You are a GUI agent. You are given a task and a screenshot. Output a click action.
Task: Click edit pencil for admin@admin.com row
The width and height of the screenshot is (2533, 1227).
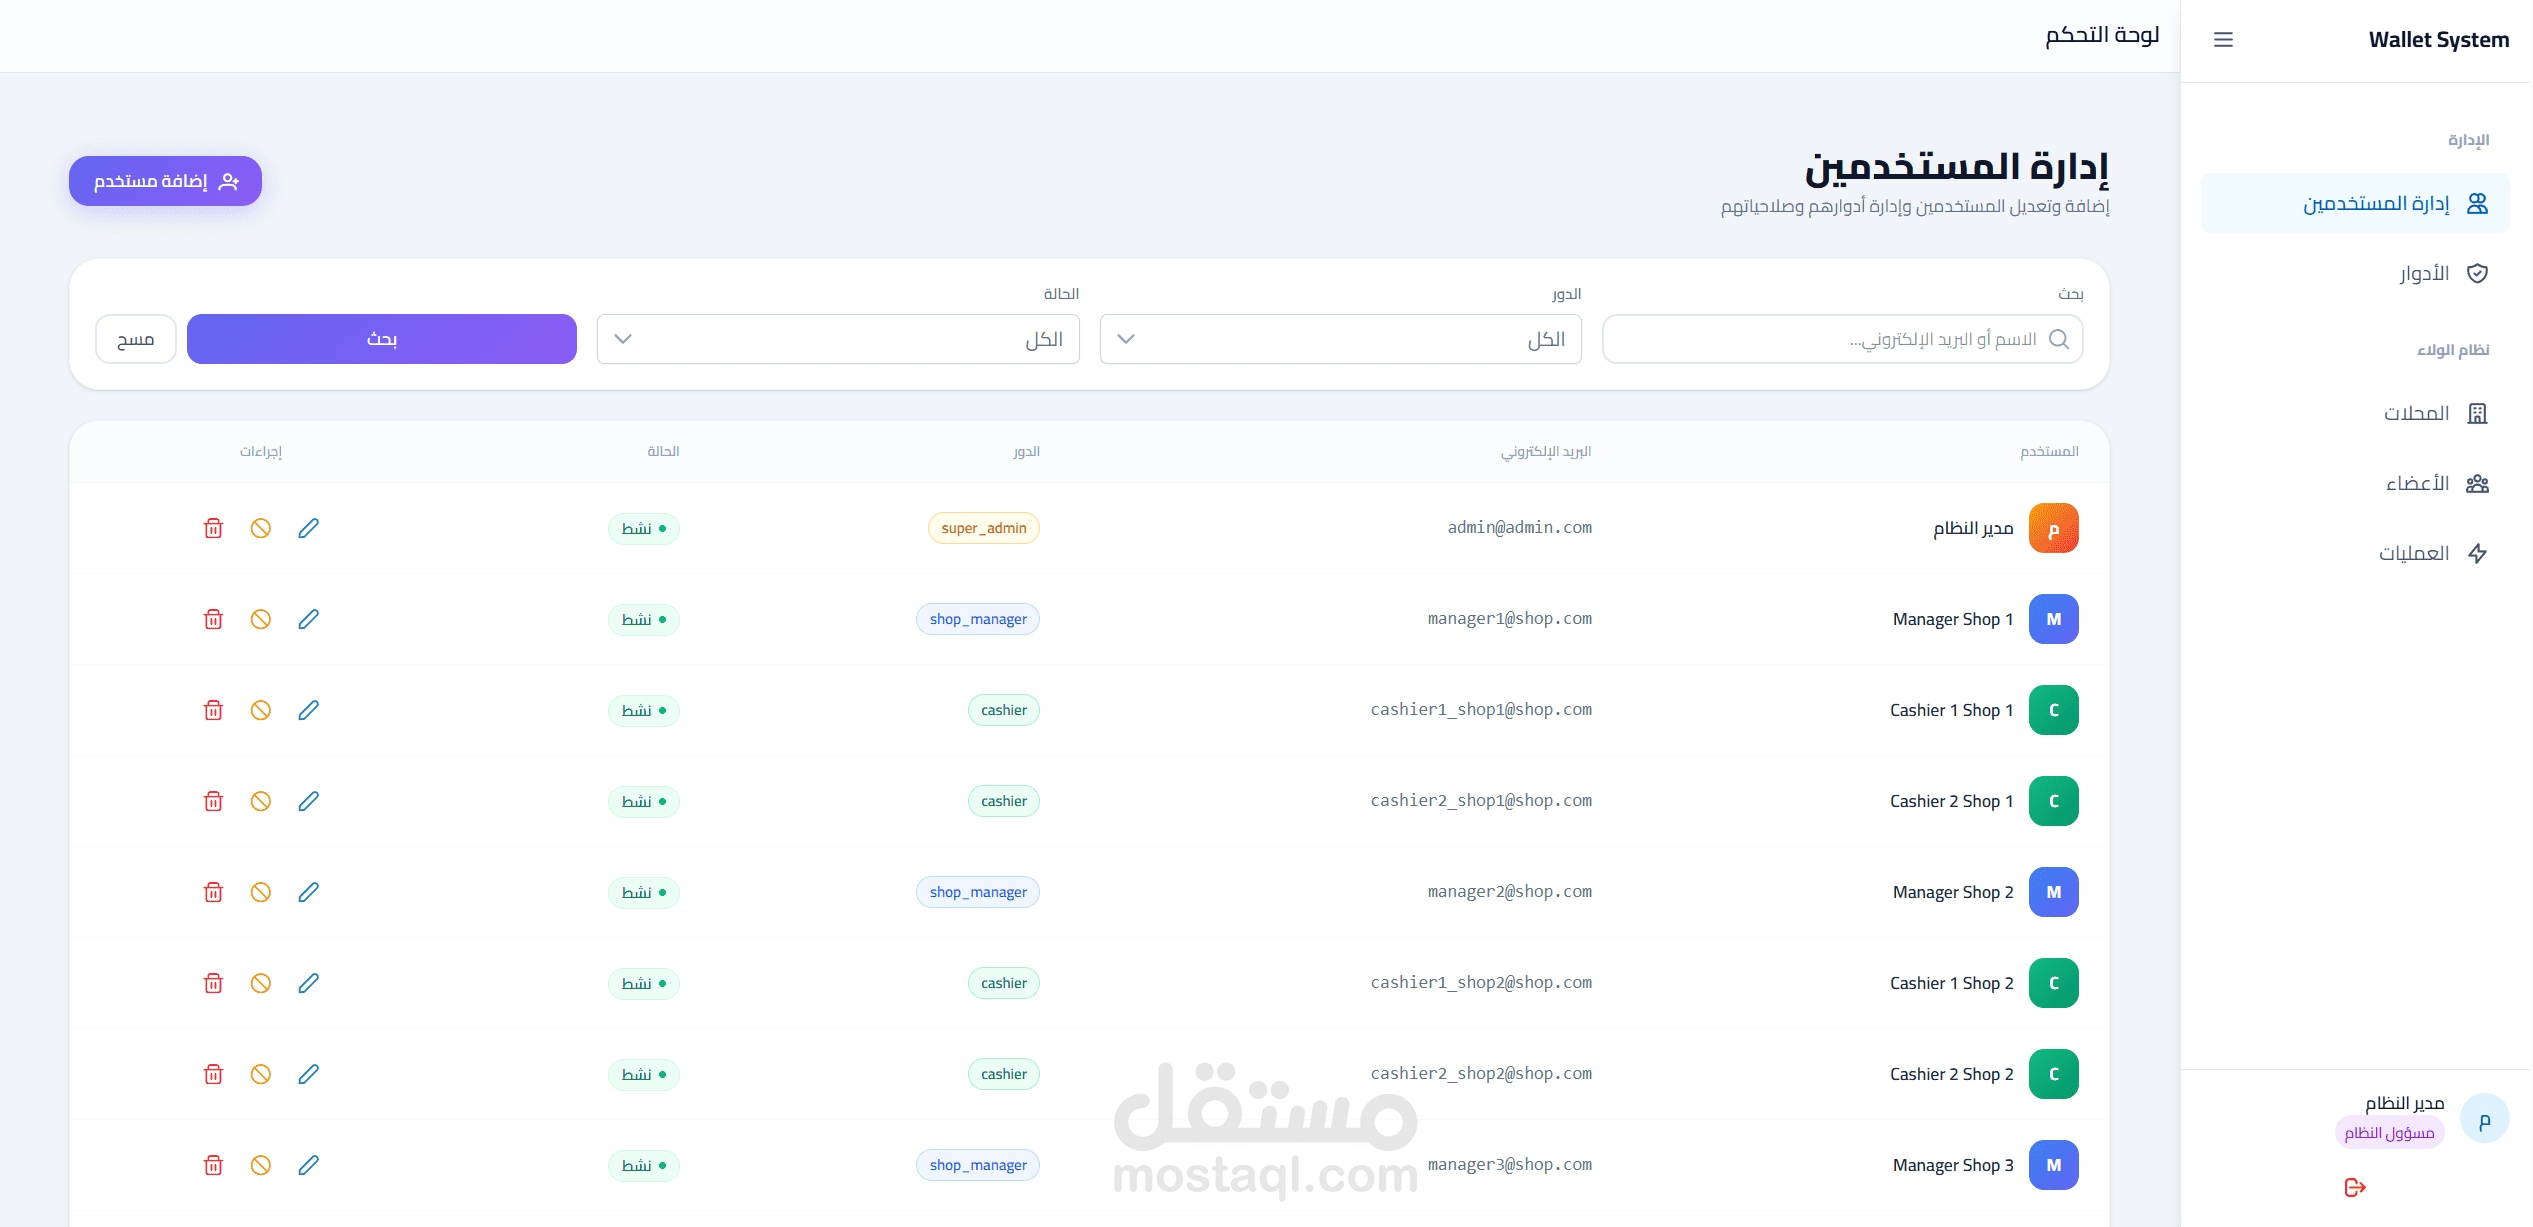pos(308,528)
